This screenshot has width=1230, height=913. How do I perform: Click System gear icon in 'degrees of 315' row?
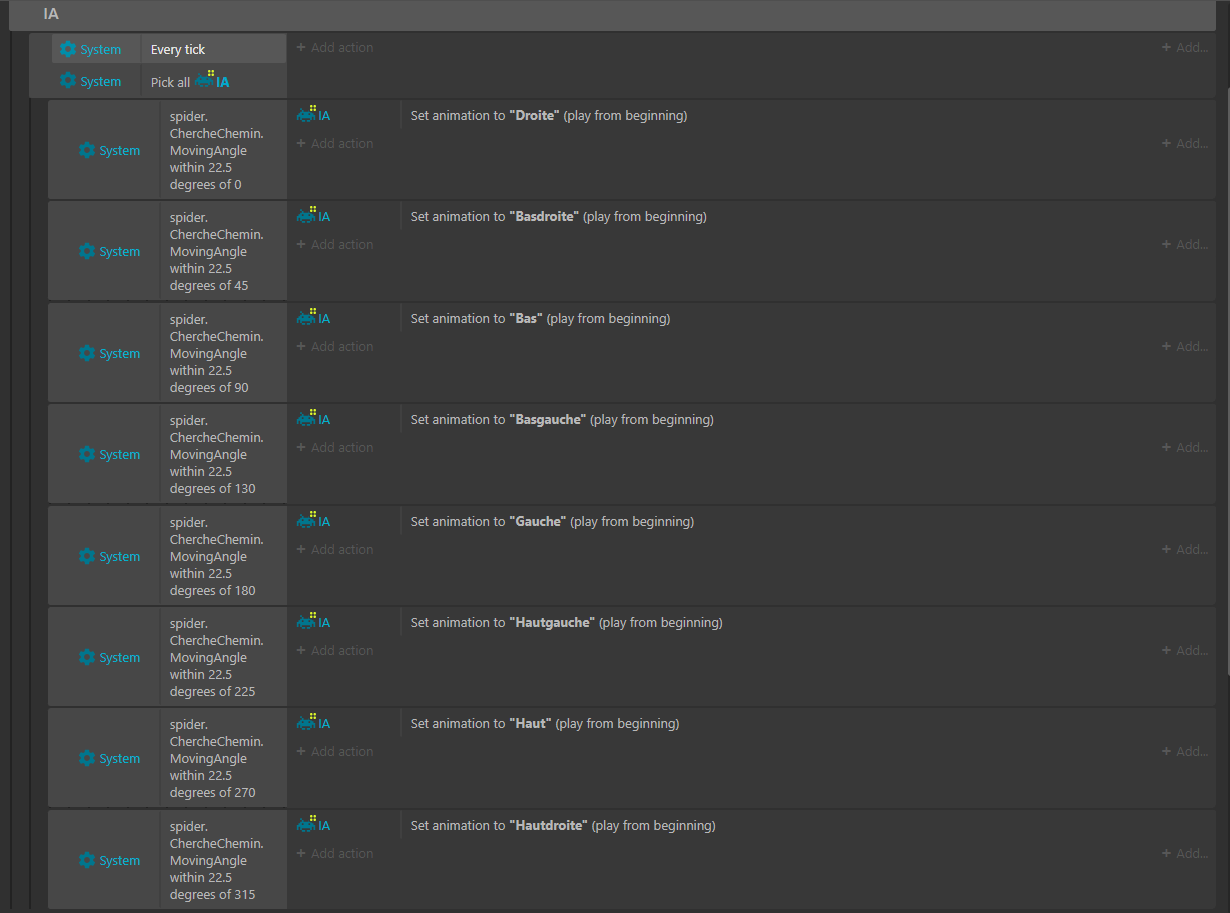(x=87, y=860)
